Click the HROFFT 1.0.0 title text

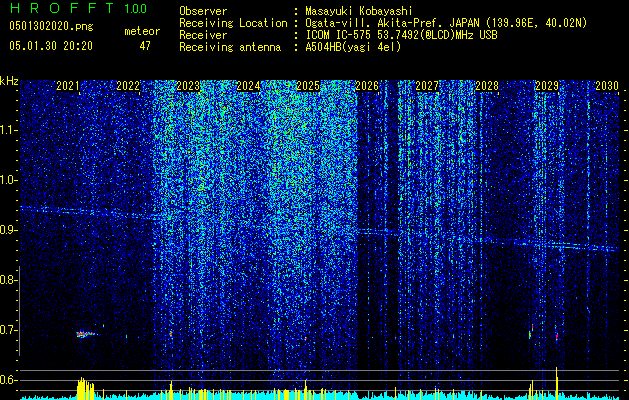click(x=78, y=8)
